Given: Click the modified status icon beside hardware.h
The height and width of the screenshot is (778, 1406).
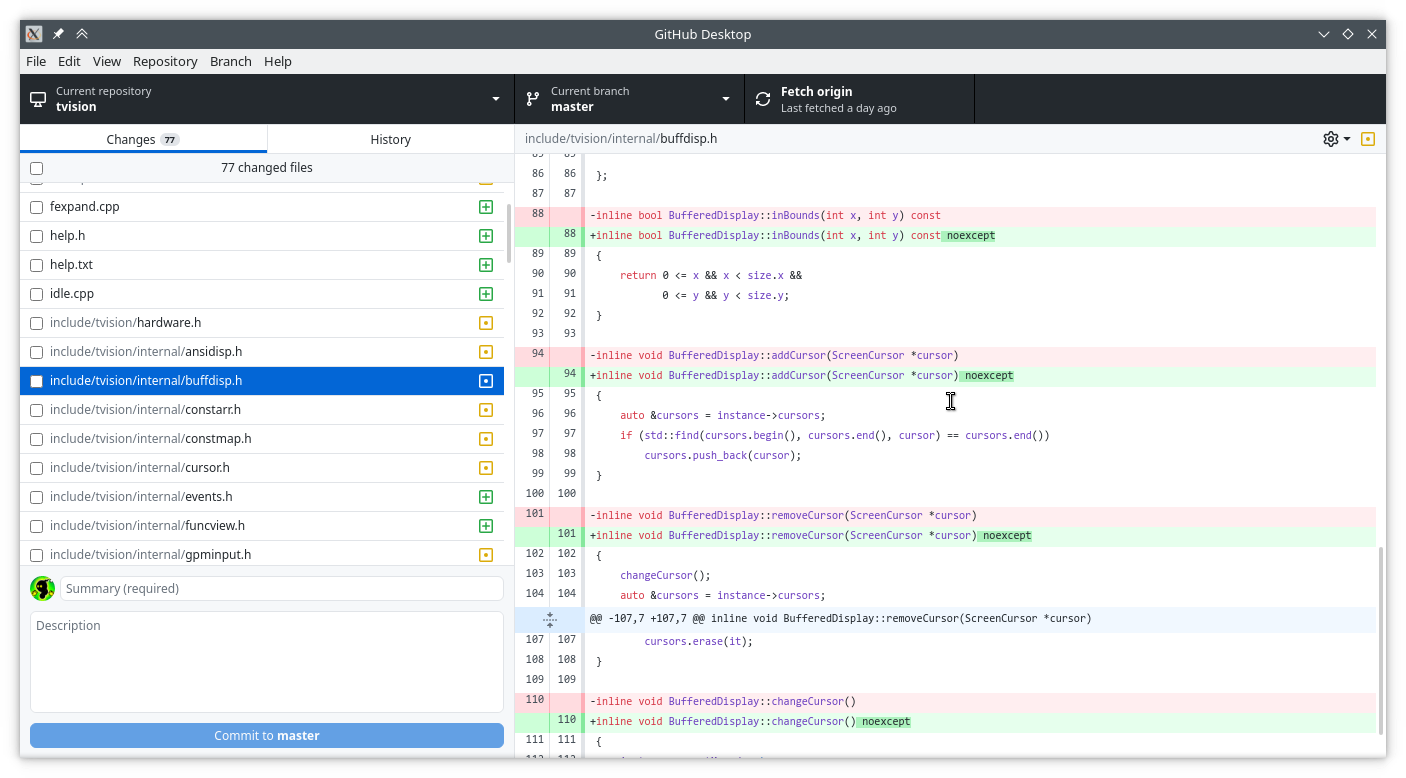Looking at the screenshot, I should tap(486, 323).
